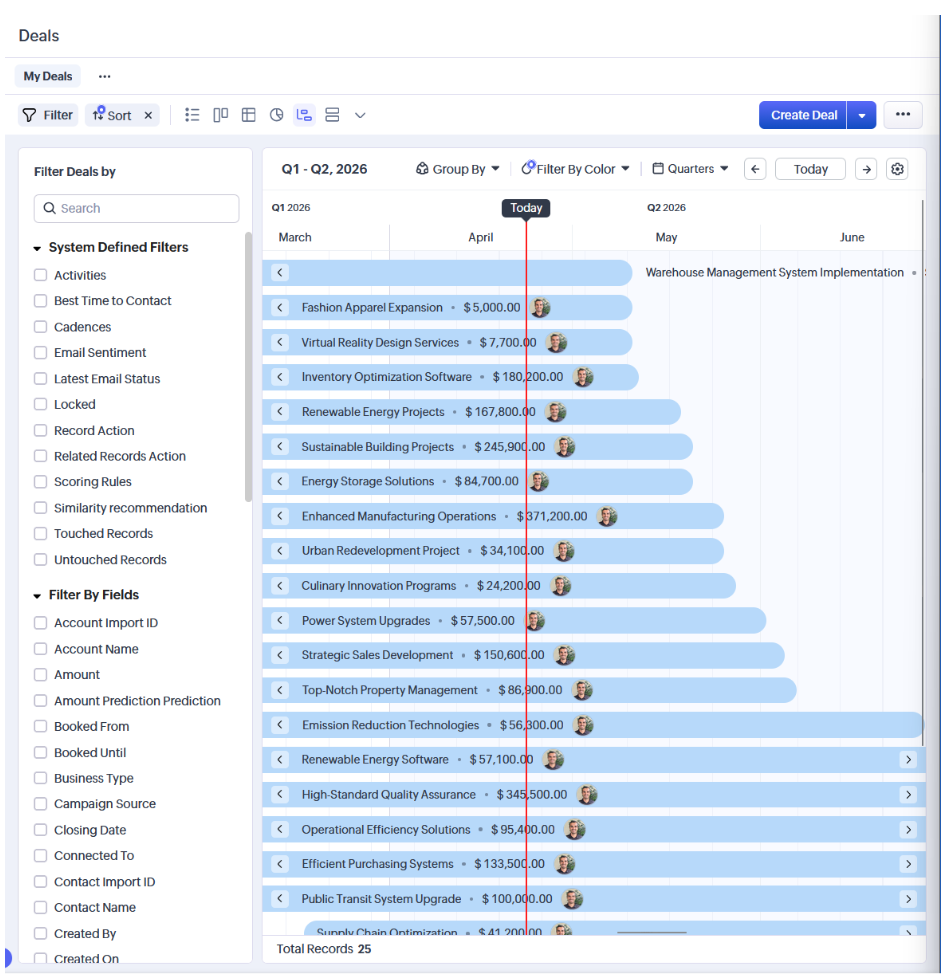Open the table sheet view icon
This screenshot has width=945, height=976.
pos(249,115)
